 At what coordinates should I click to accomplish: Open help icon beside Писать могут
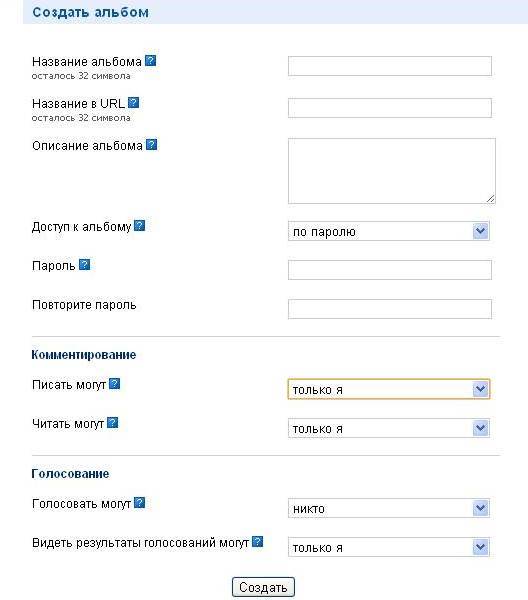pos(114,384)
